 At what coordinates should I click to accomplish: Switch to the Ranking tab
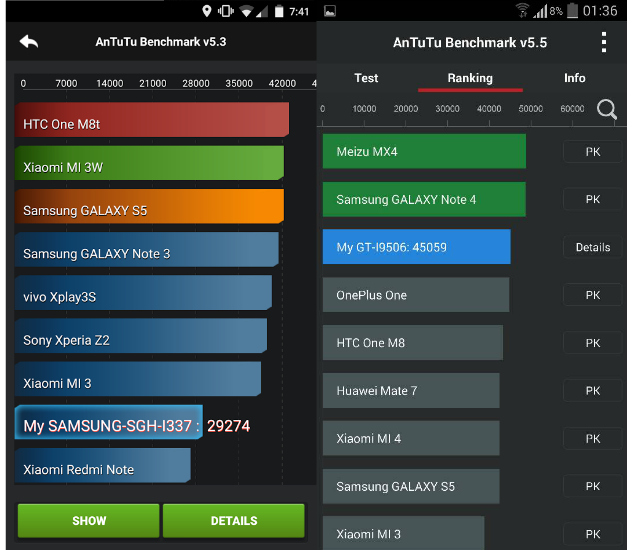(x=470, y=78)
